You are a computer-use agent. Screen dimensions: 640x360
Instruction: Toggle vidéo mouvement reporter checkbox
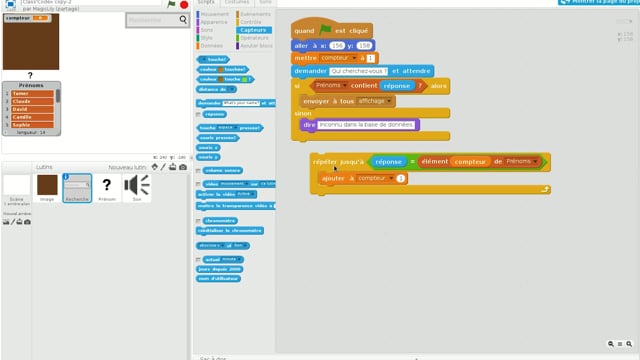pos(198,184)
